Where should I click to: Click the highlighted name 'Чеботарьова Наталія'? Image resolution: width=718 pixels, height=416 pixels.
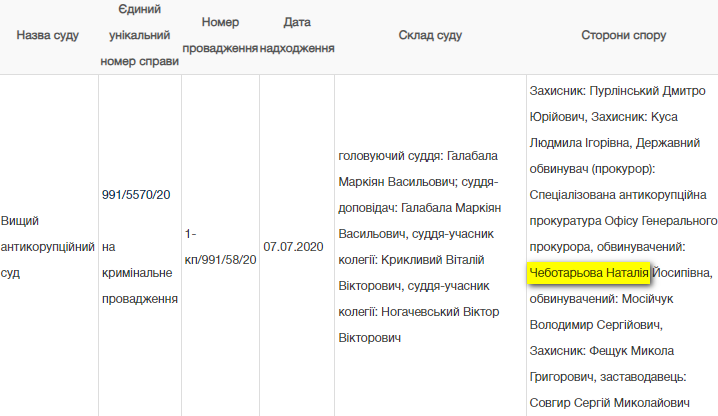coord(589,273)
